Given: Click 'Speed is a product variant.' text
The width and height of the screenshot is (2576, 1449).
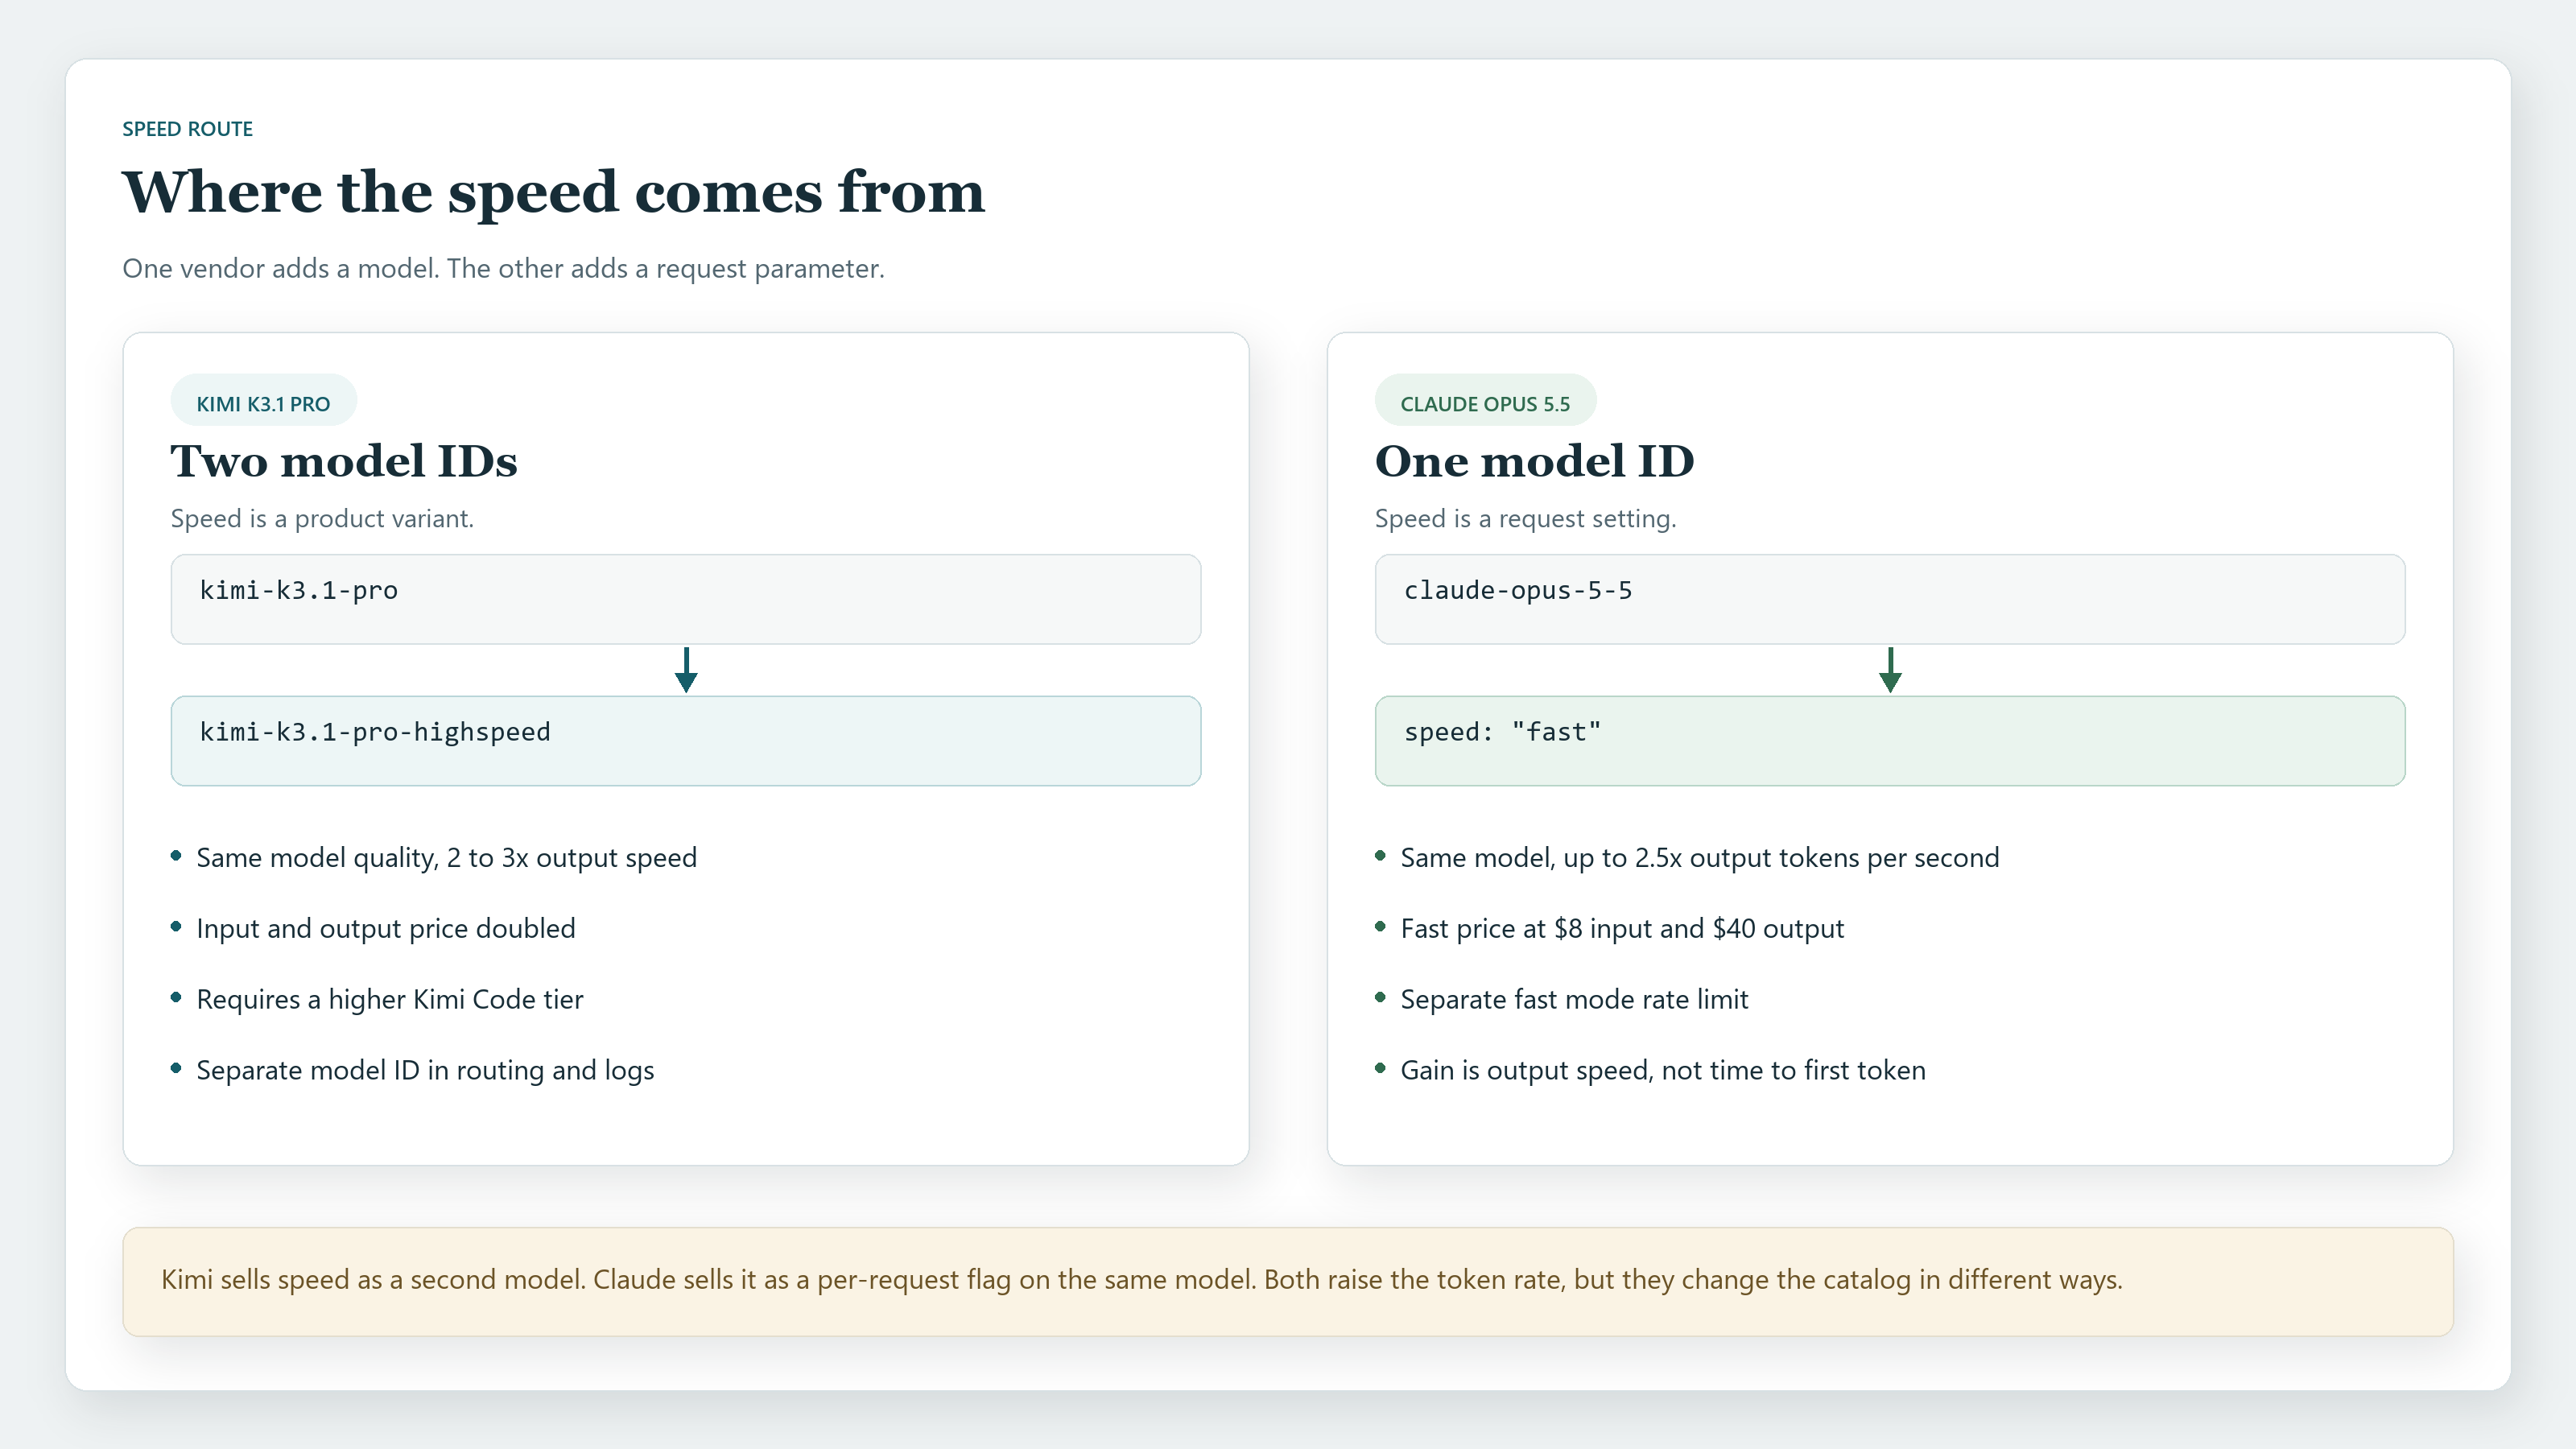Looking at the screenshot, I should 322,519.
